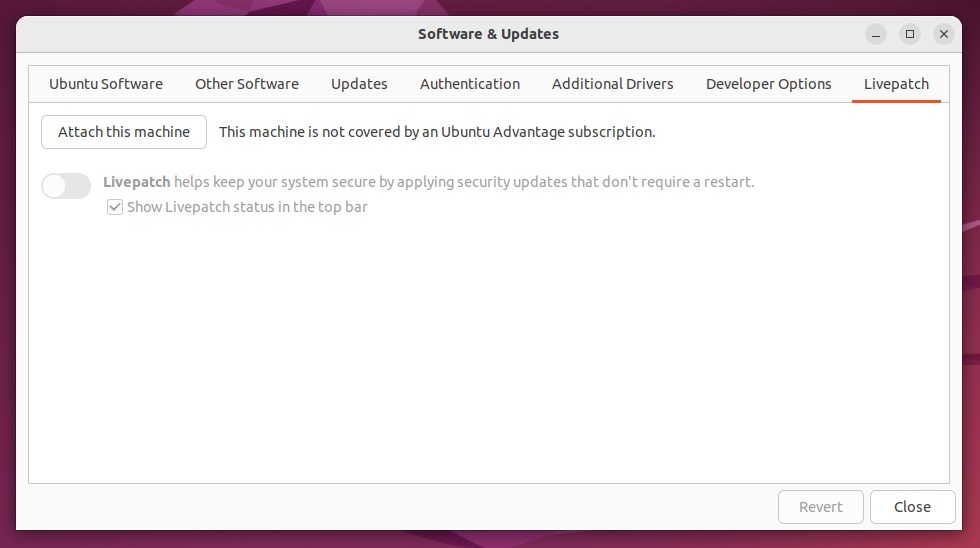This screenshot has width=980, height=548.
Task: Open the Additional Drivers tab
Action: click(613, 84)
